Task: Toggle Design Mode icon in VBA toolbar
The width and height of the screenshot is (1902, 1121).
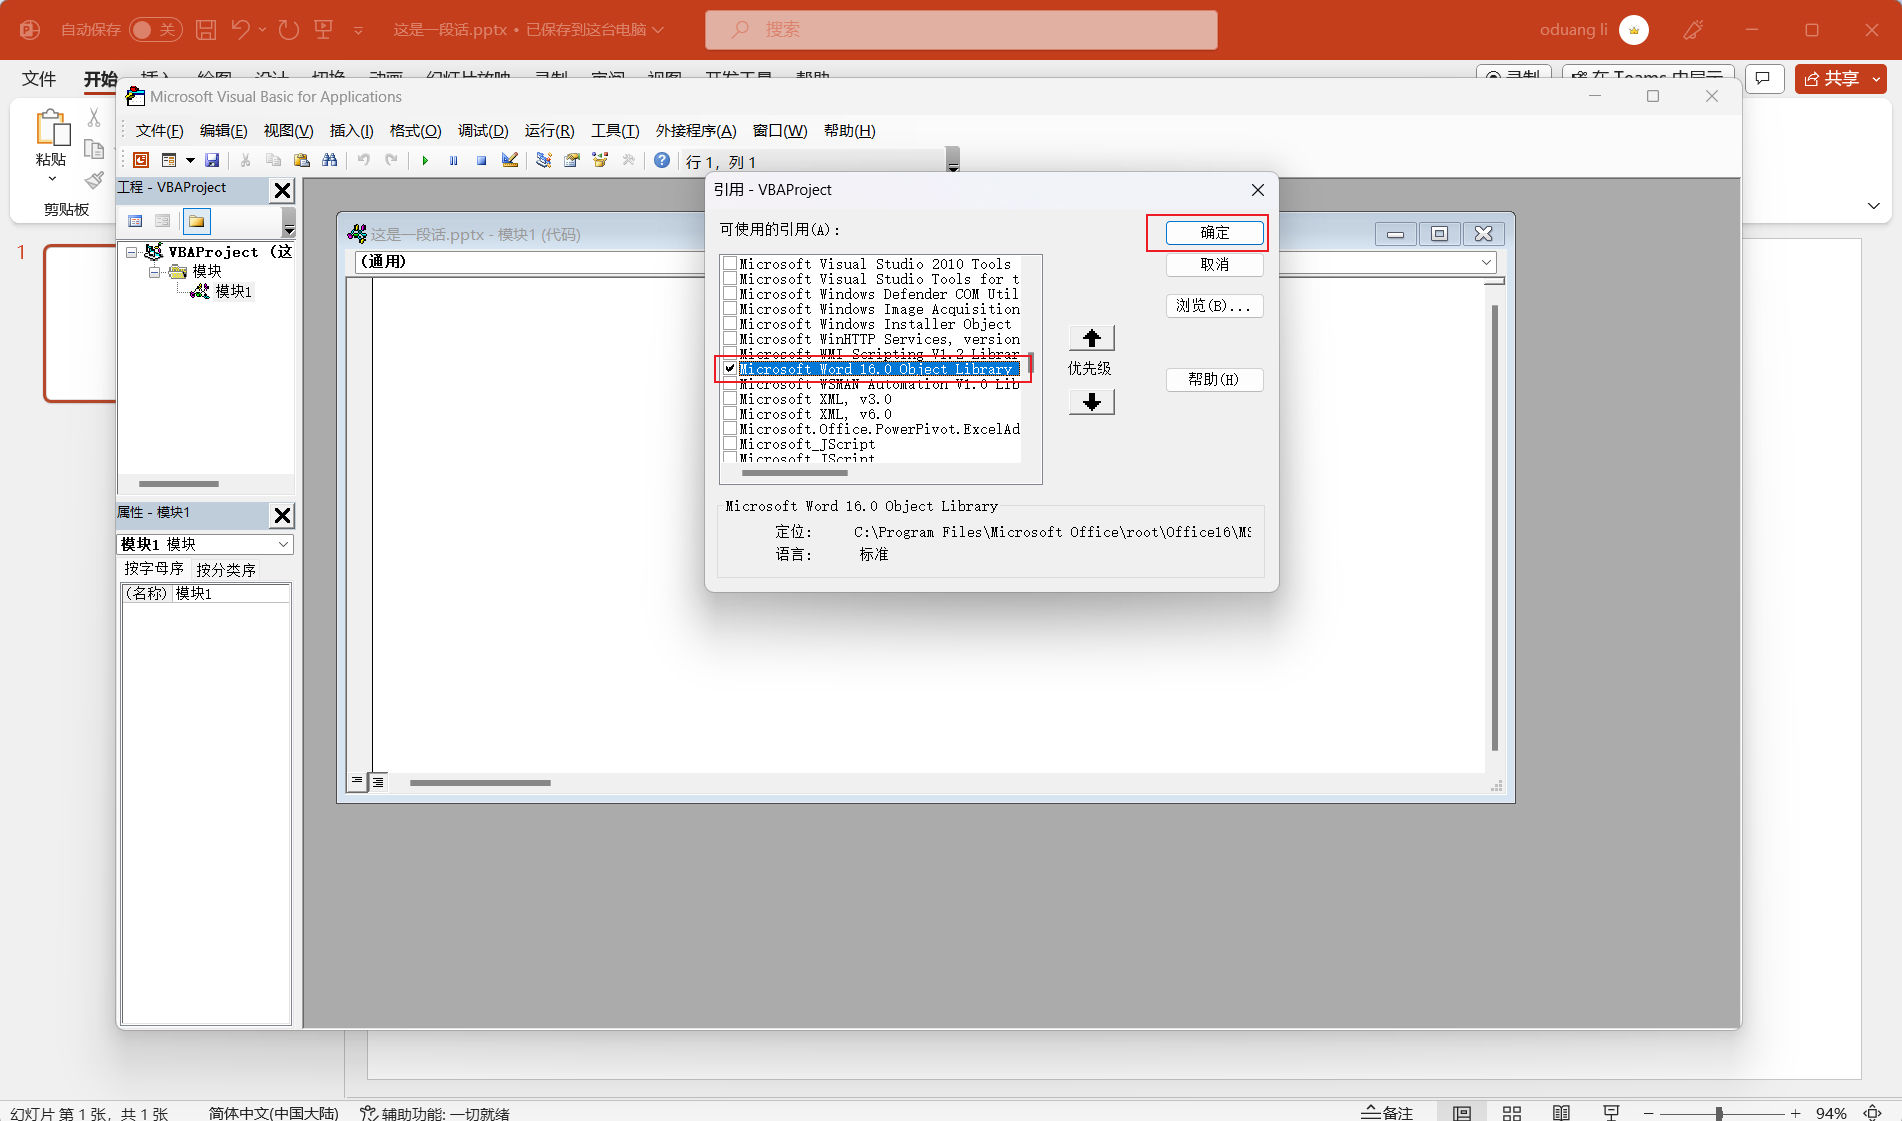Action: pos(510,160)
